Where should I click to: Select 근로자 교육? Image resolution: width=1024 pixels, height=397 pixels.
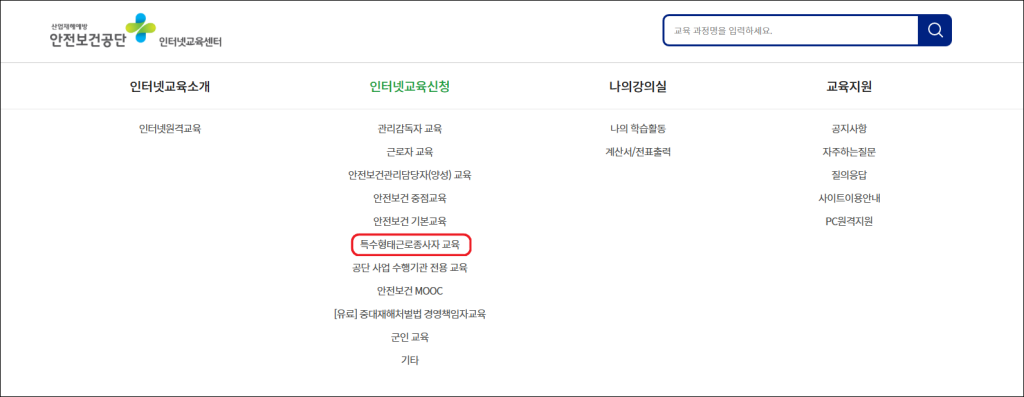coord(409,152)
